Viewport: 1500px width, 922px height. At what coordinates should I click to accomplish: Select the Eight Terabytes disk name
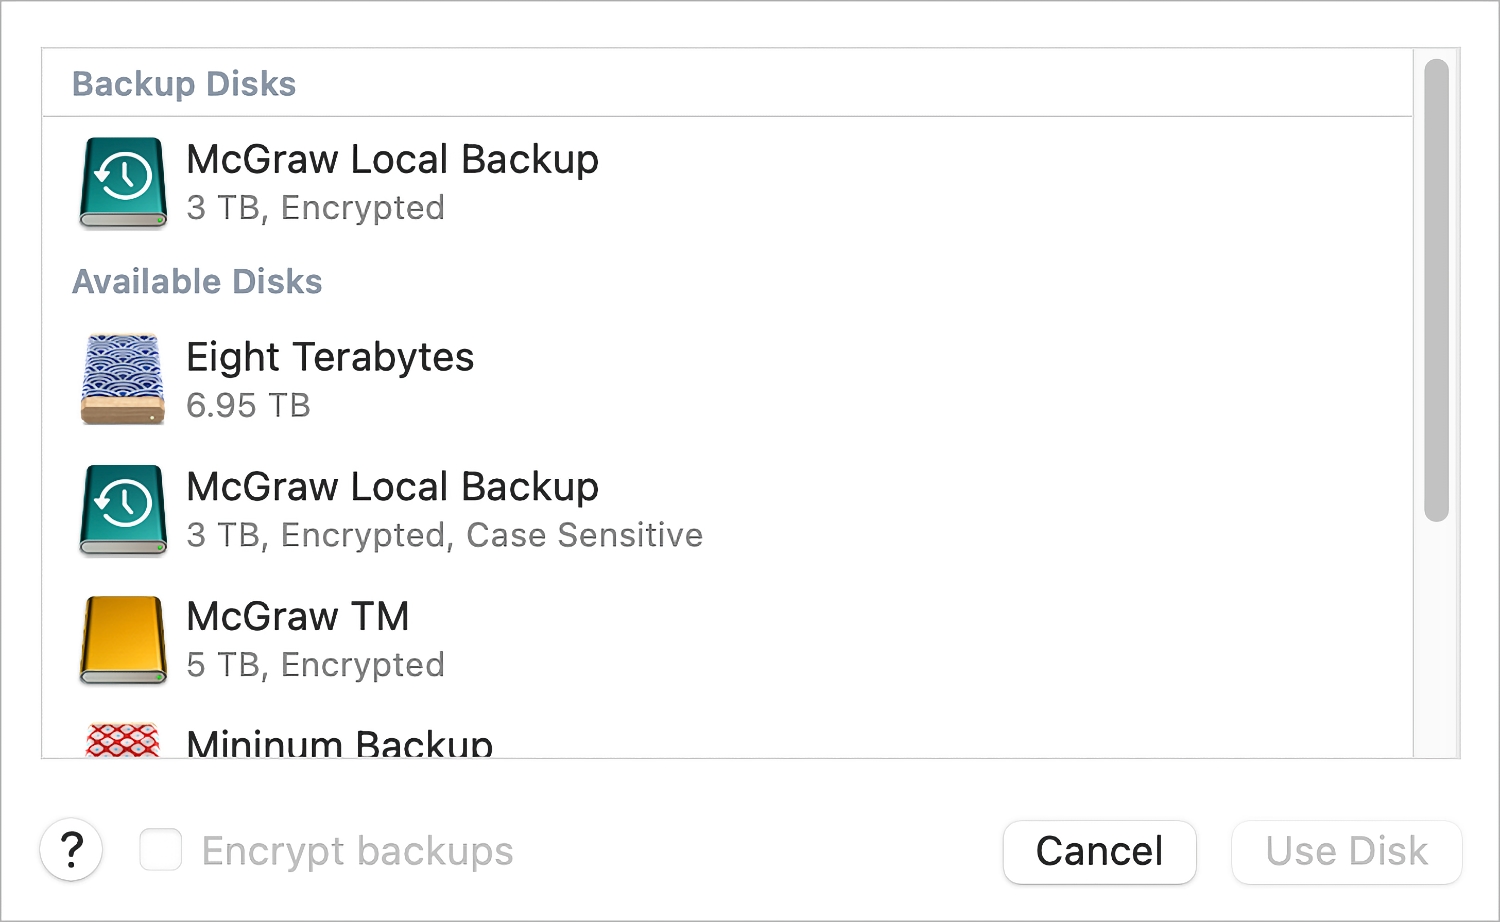click(x=330, y=357)
